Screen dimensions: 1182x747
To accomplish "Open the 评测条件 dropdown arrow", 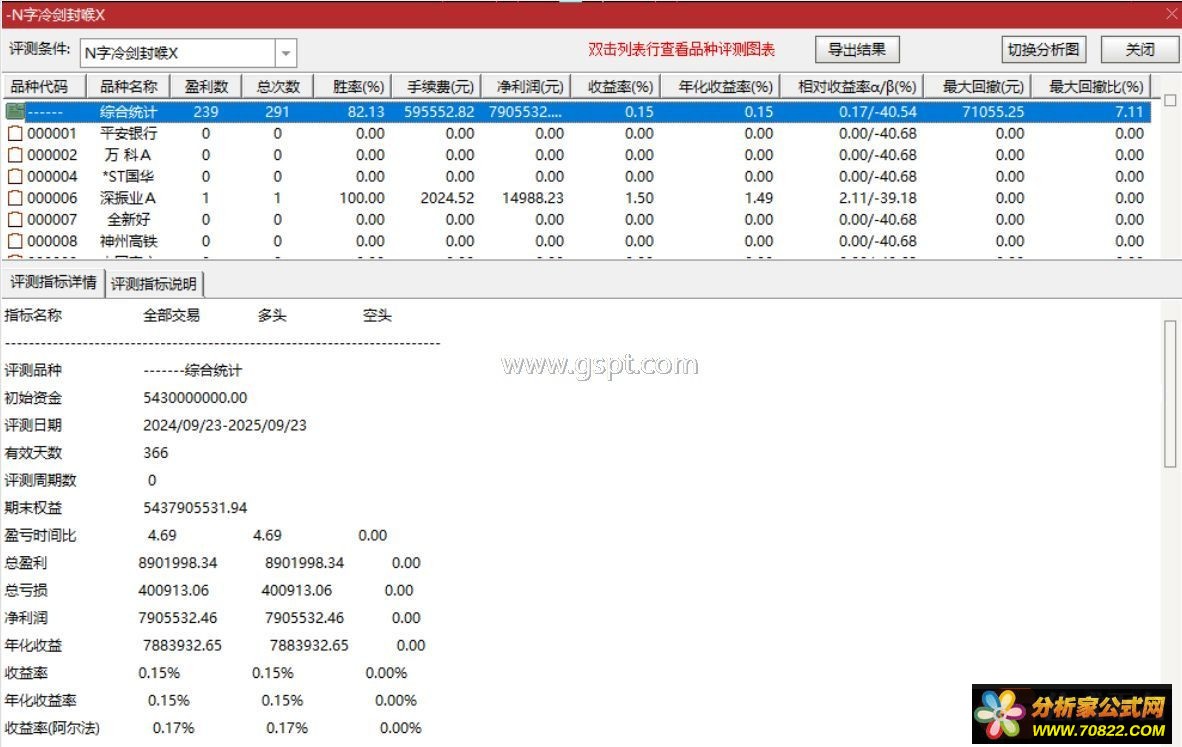I will coord(286,54).
